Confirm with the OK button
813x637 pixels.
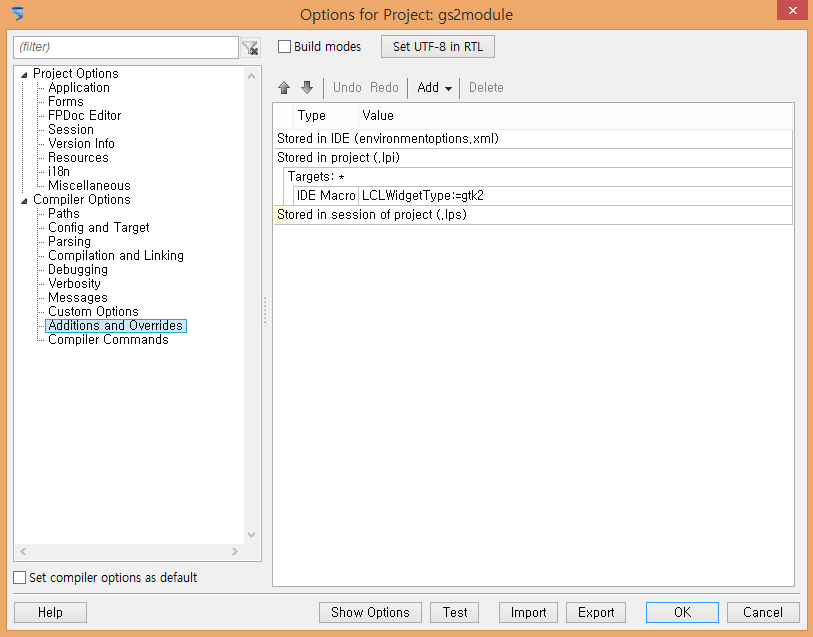pyautogui.click(x=682, y=613)
